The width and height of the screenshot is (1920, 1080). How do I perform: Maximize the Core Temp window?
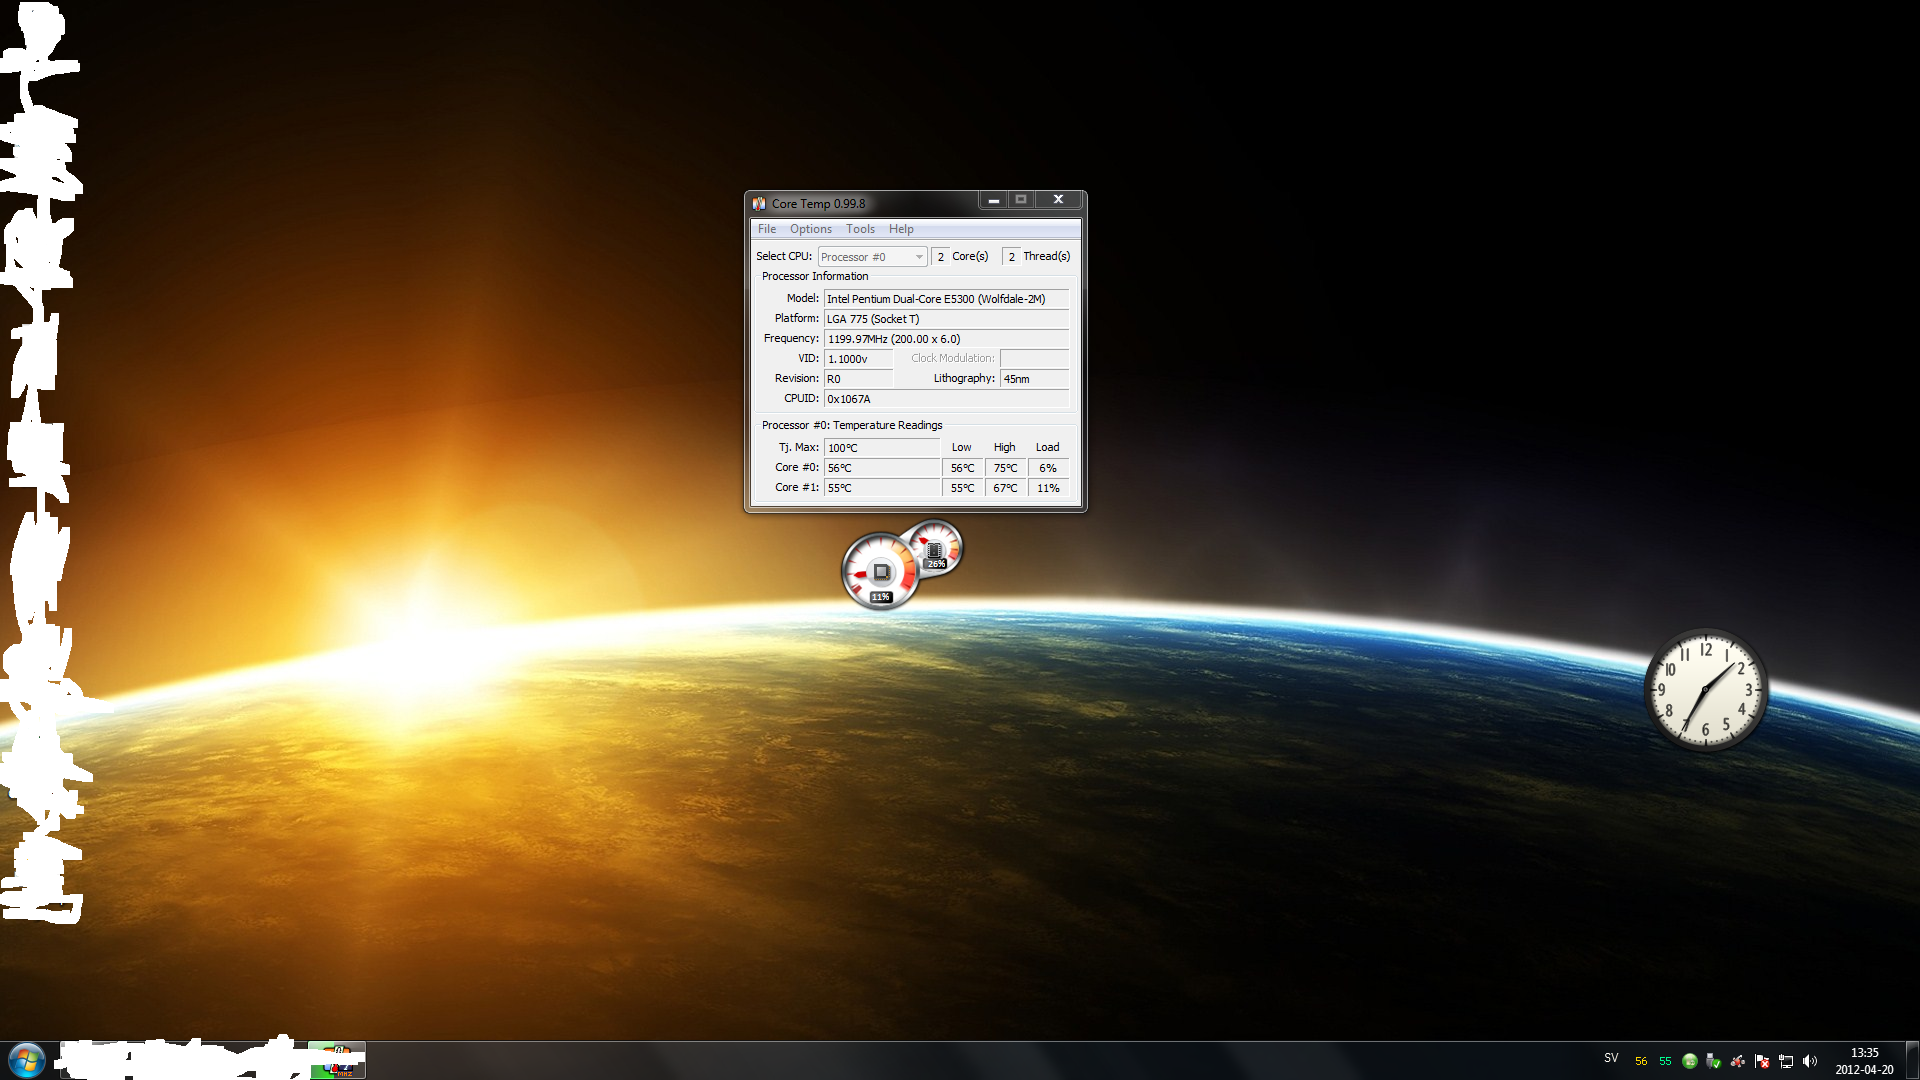[x=1021, y=200]
